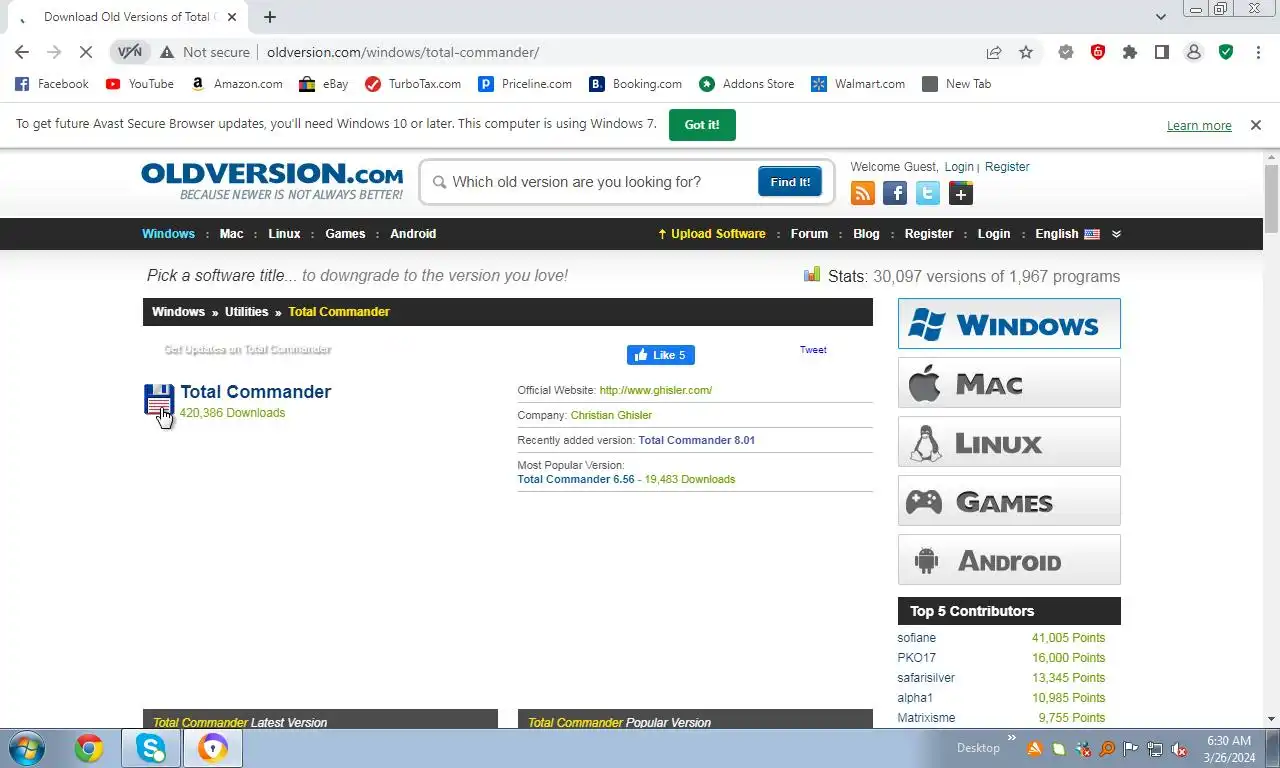Viewport: 1280px width, 768px height.
Task: Open the TurboTax.com bookmark
Action: (413, 84)
